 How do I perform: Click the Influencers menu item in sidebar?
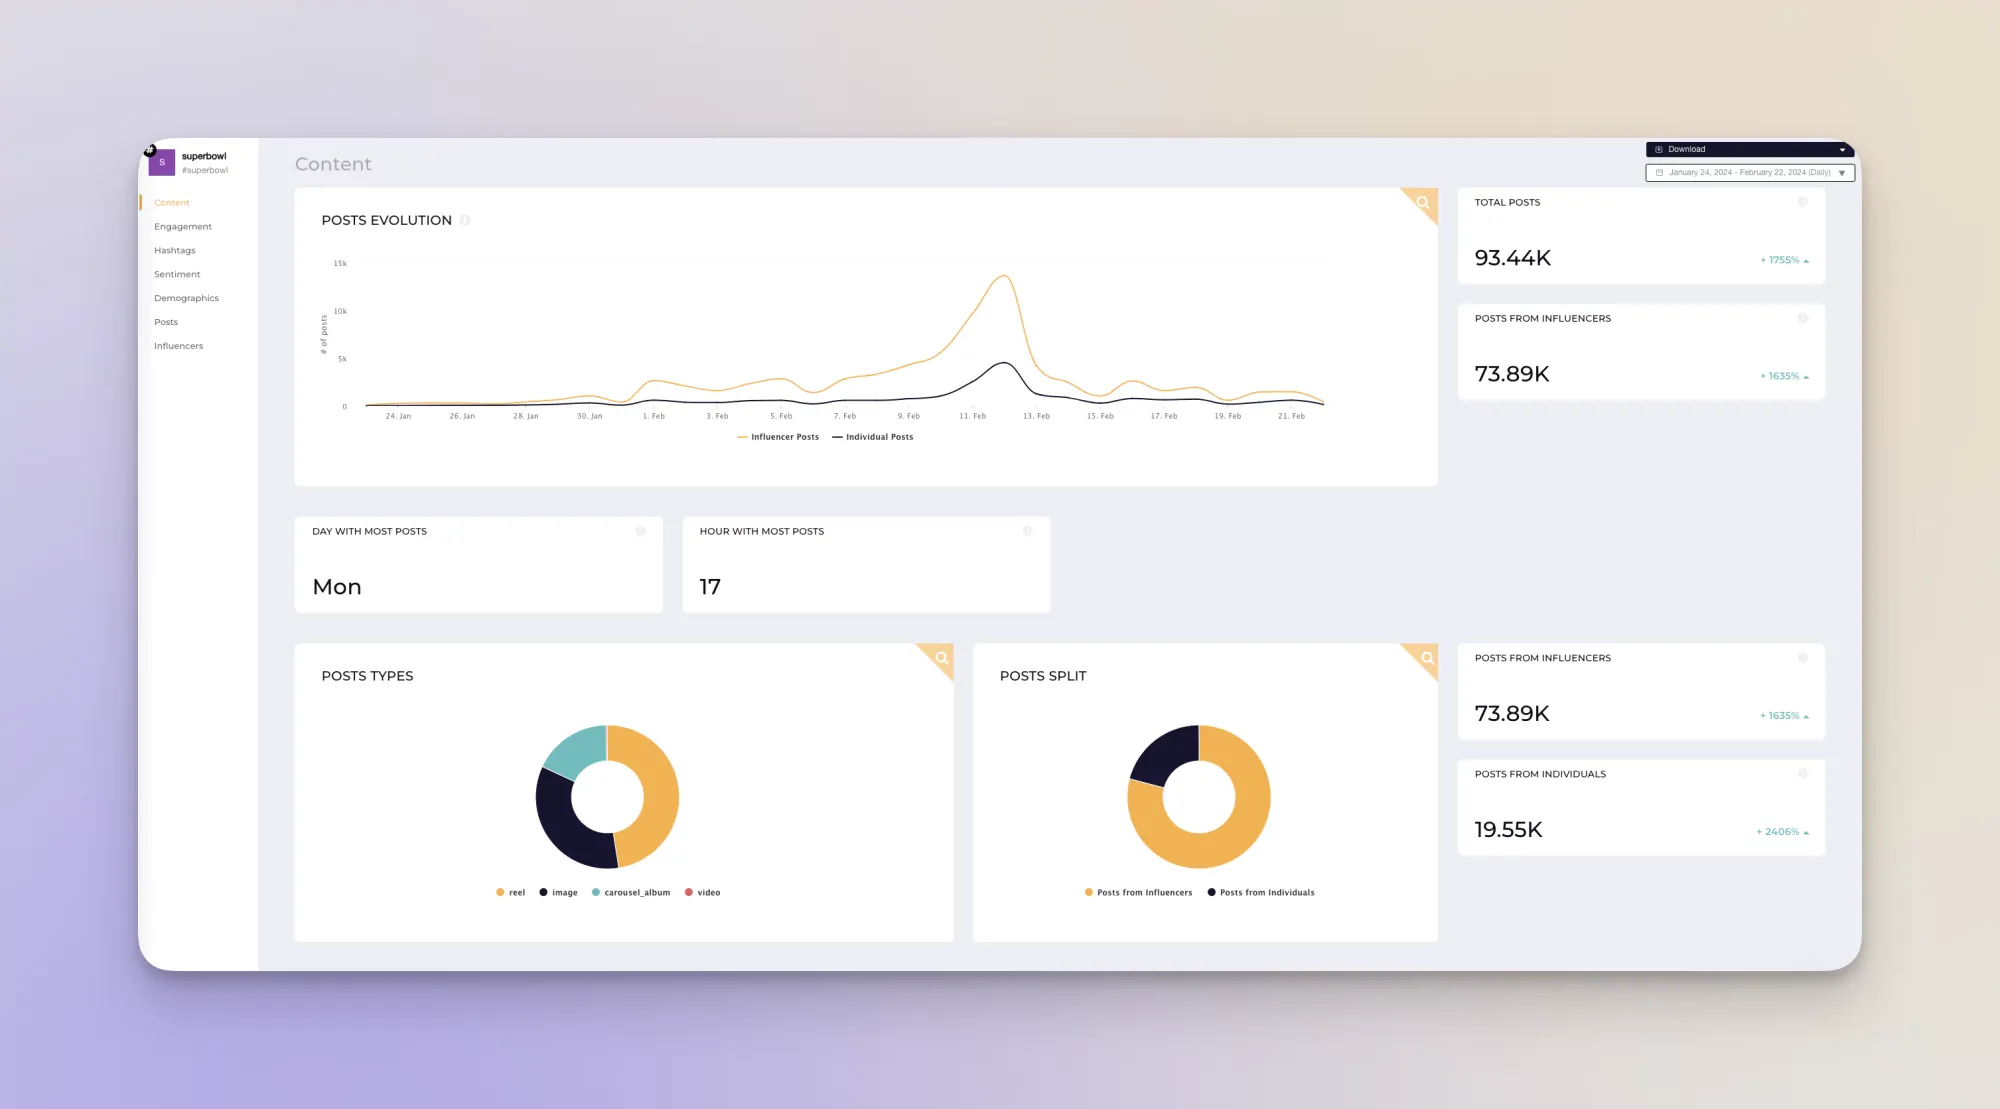(x=177, y=346)
